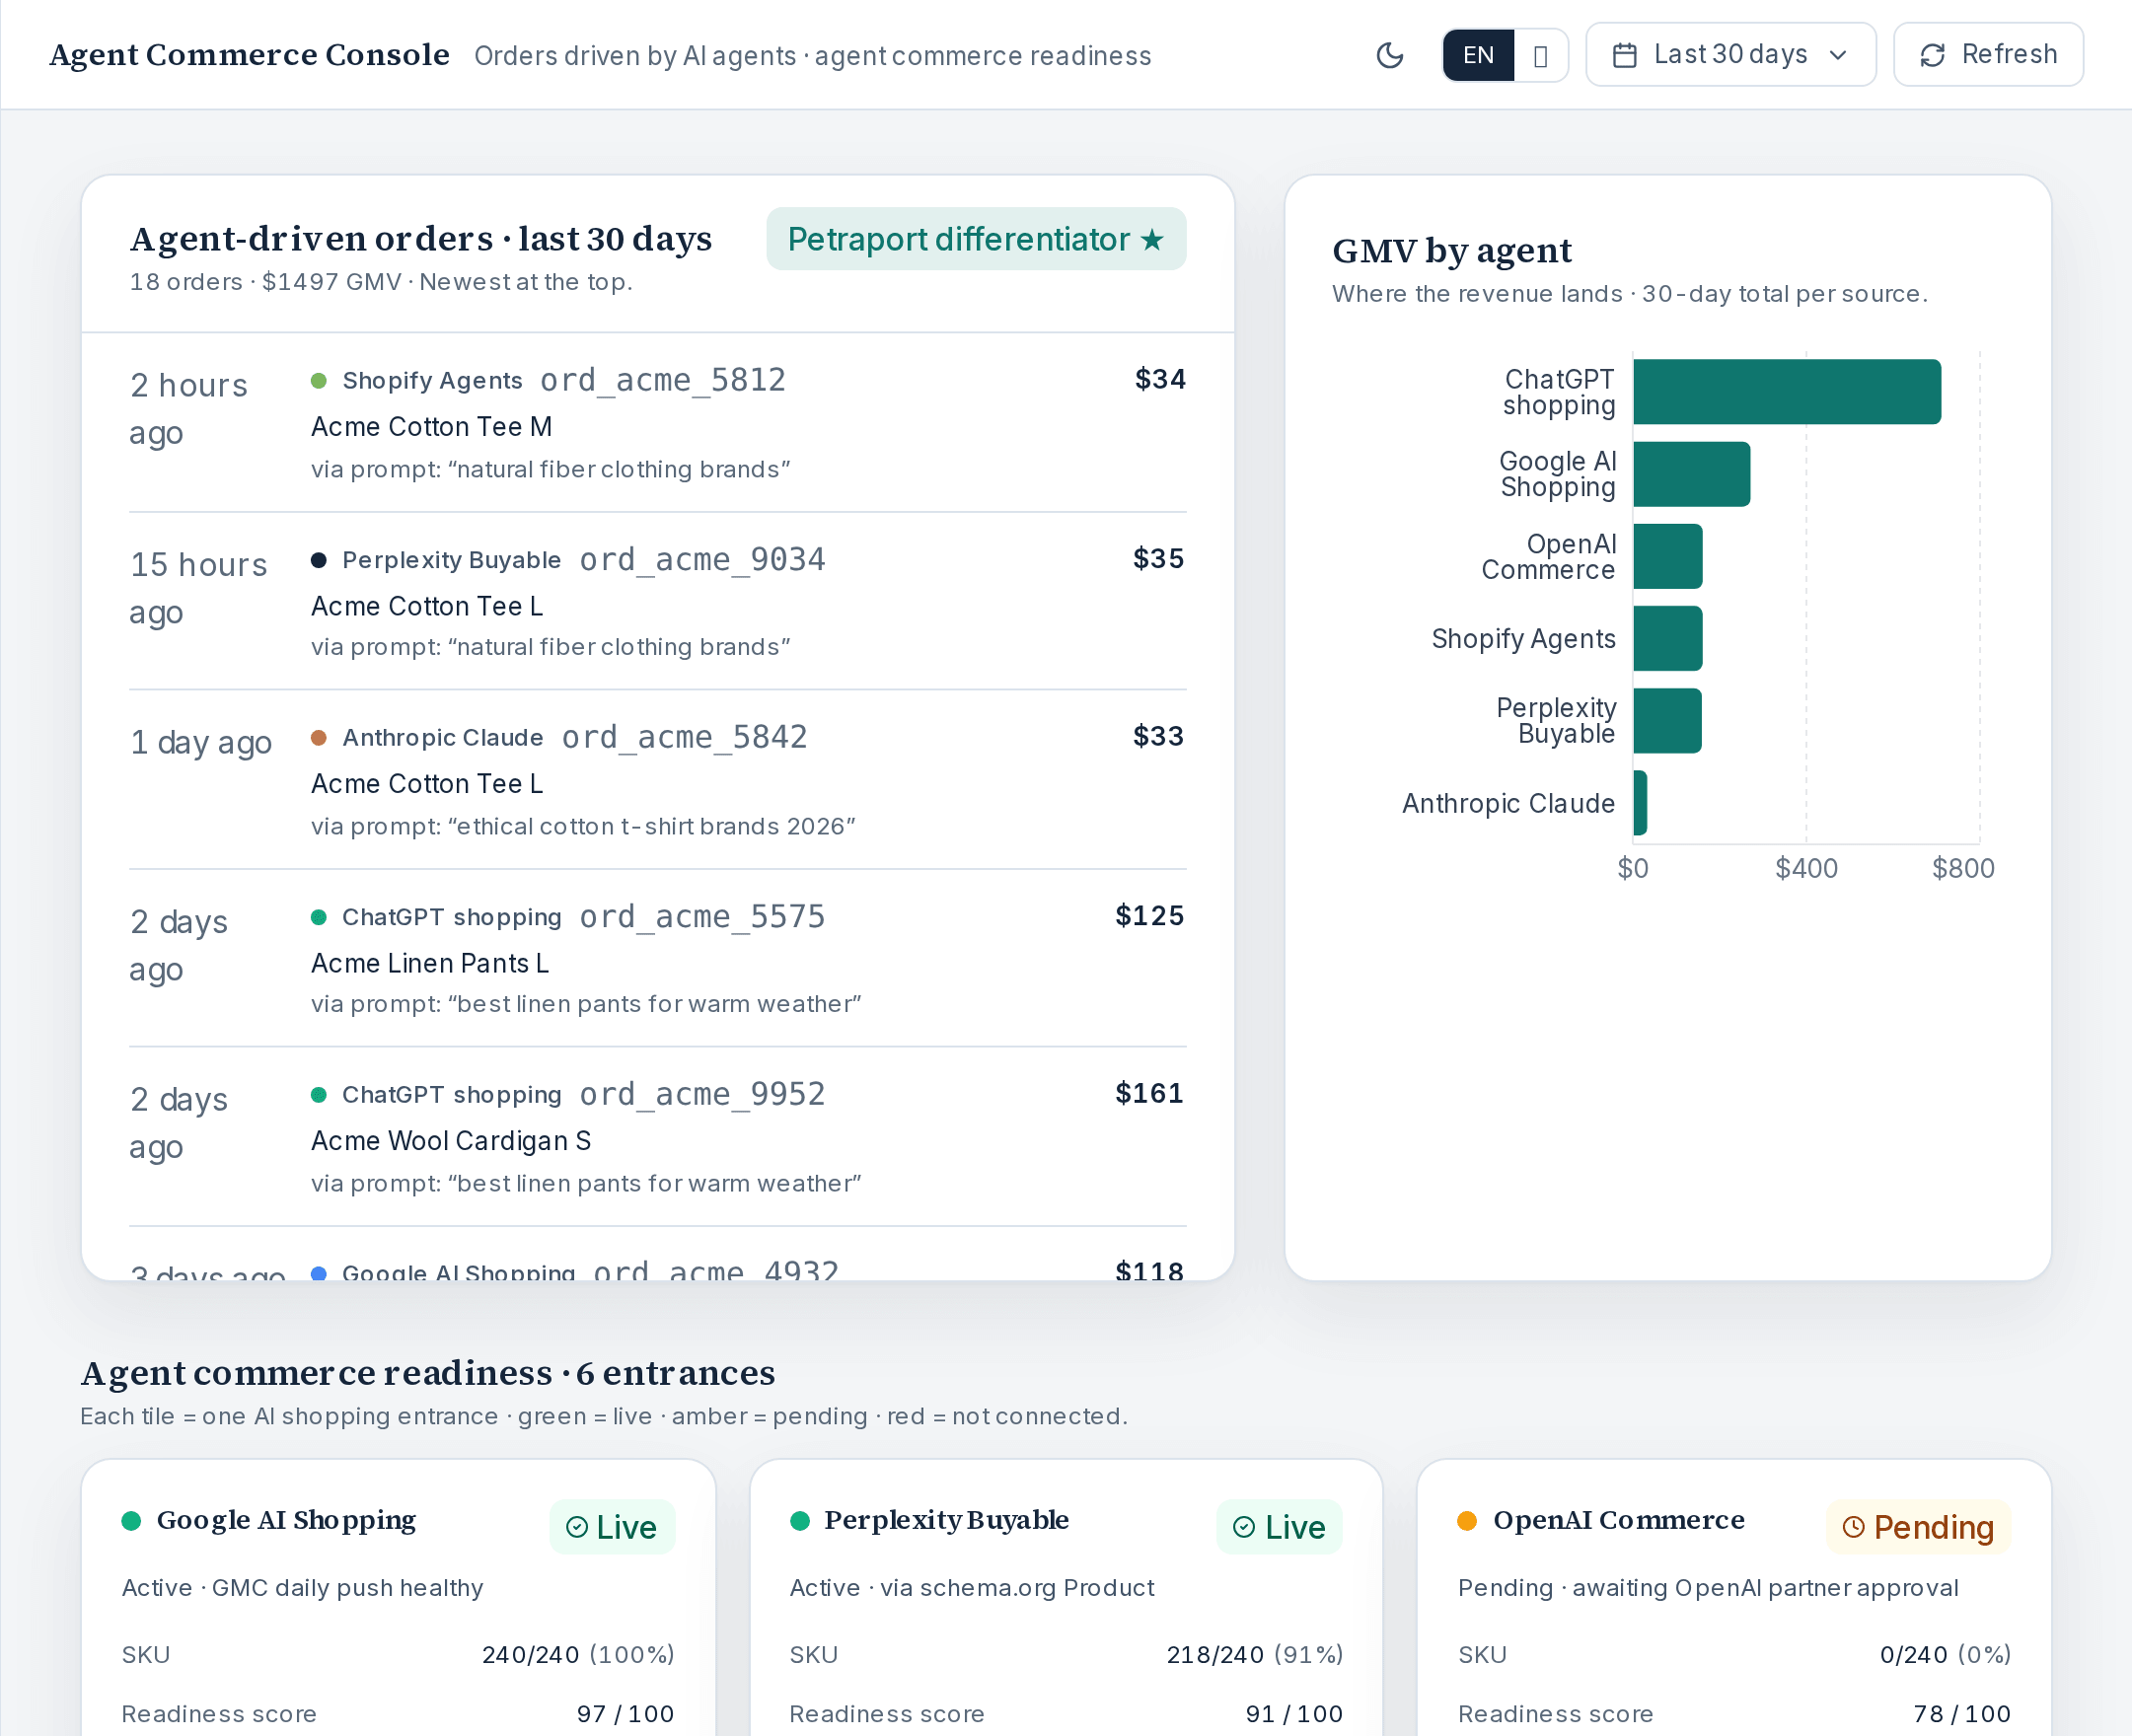Click Acme Wool Cardigan S product name
2132x1736 pixels.
(451, 1141)
